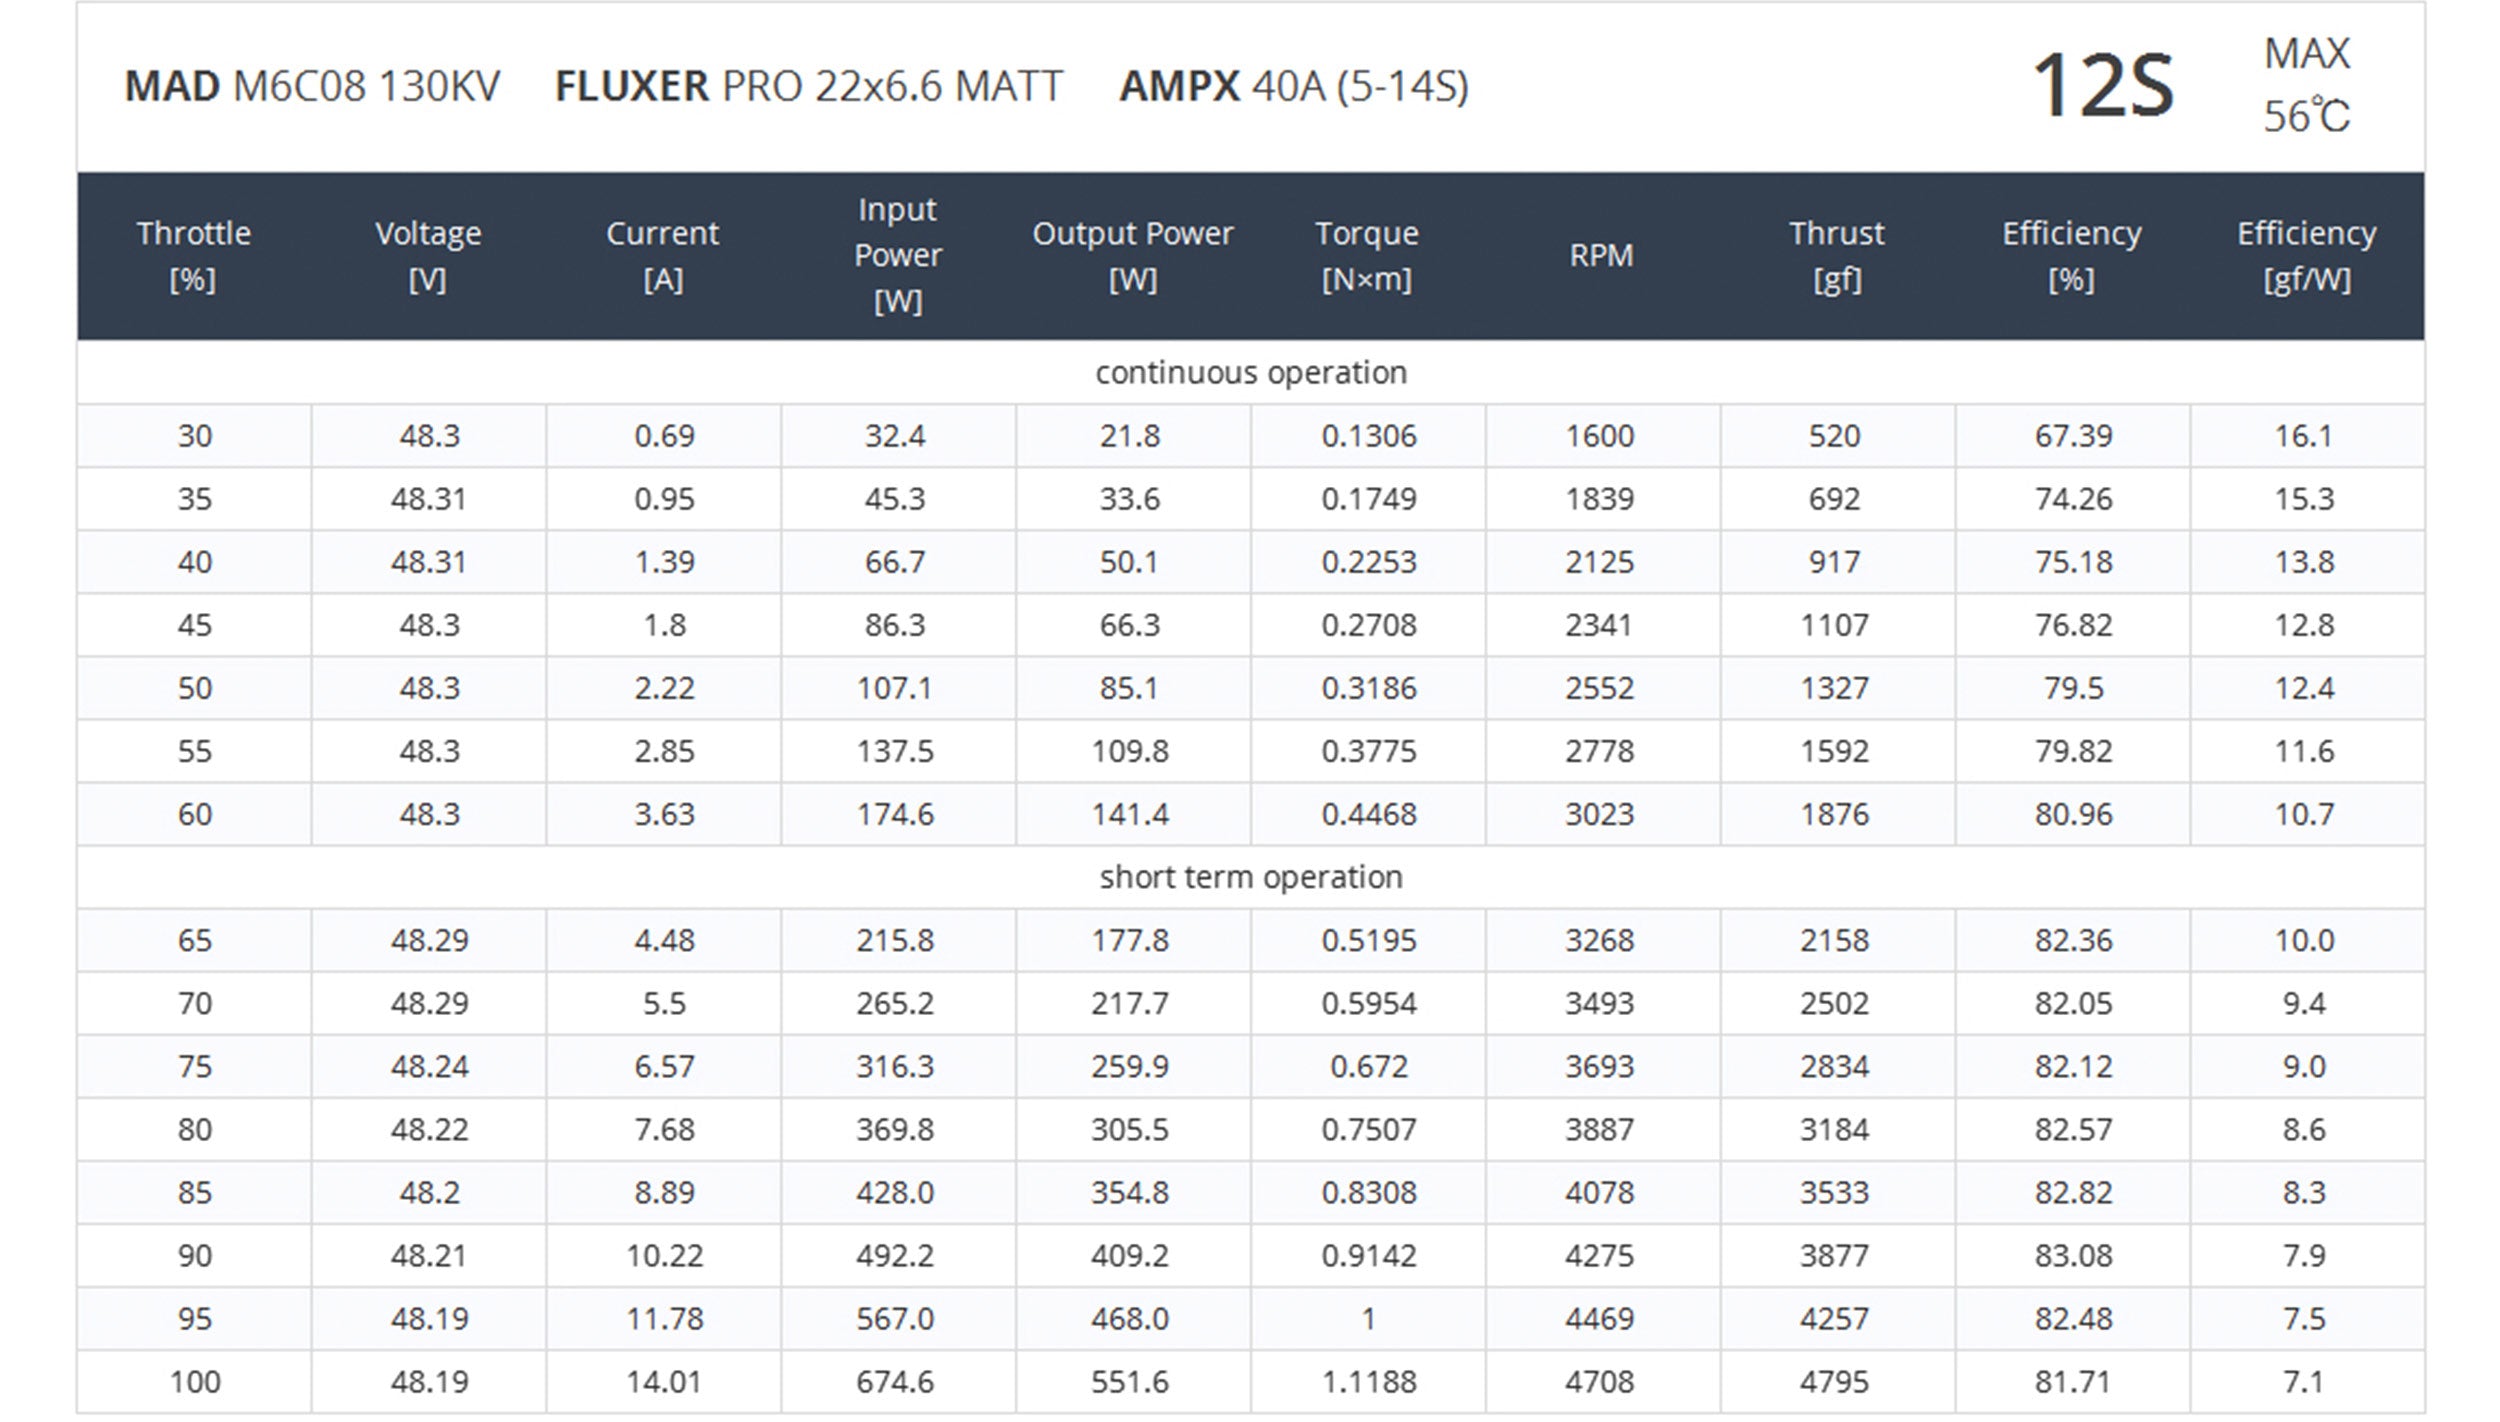Select the Efficiency [%] column header
The width and height of the screenshot is (2500, 1422).
click(x=2071, y=256)
